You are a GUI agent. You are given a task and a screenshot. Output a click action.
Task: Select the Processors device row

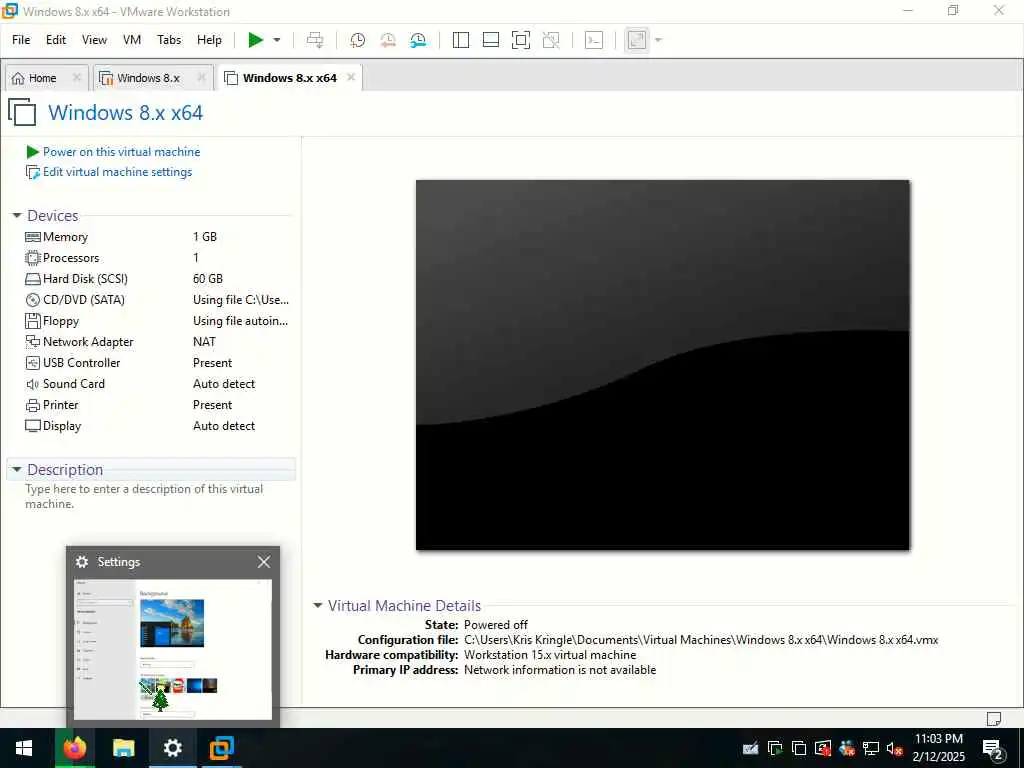[x=157, y=257]
